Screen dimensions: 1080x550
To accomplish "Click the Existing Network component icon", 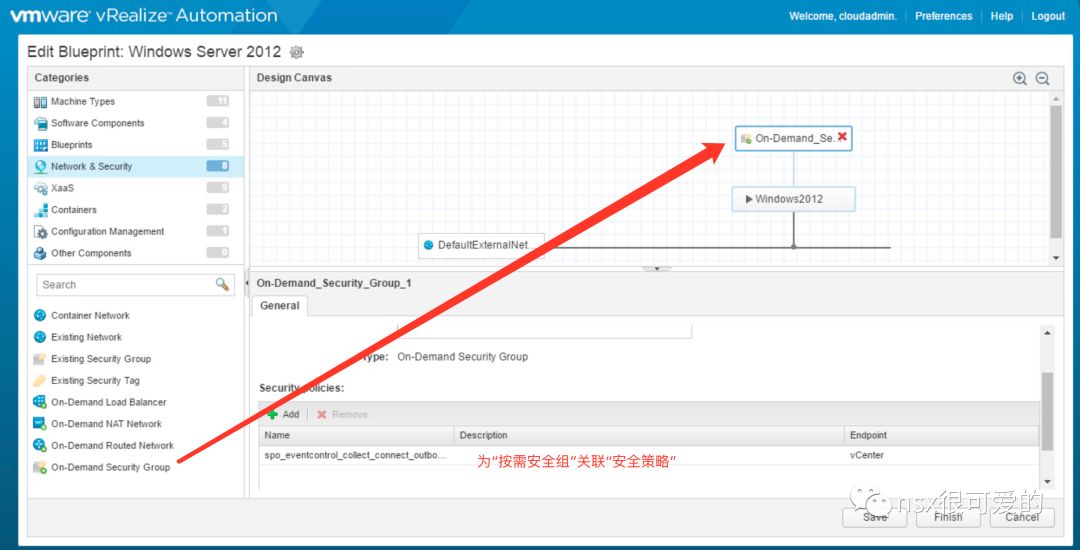I will (x=40, y=337).
